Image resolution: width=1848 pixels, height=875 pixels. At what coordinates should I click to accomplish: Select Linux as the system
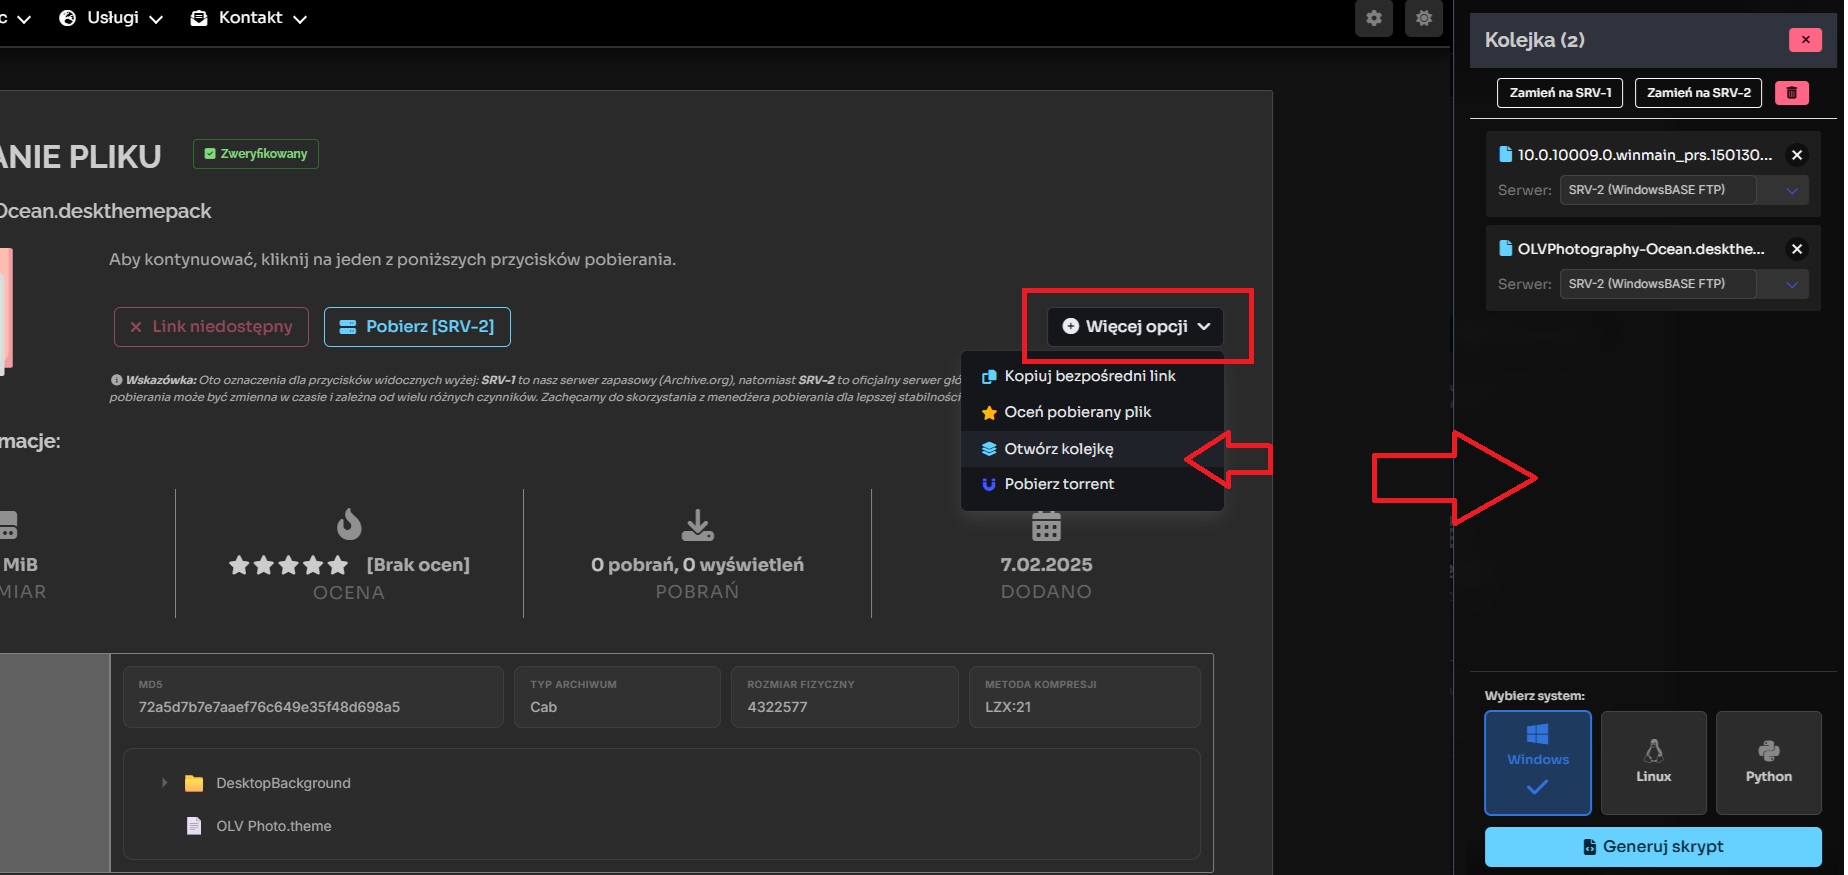click(1653, 762)
